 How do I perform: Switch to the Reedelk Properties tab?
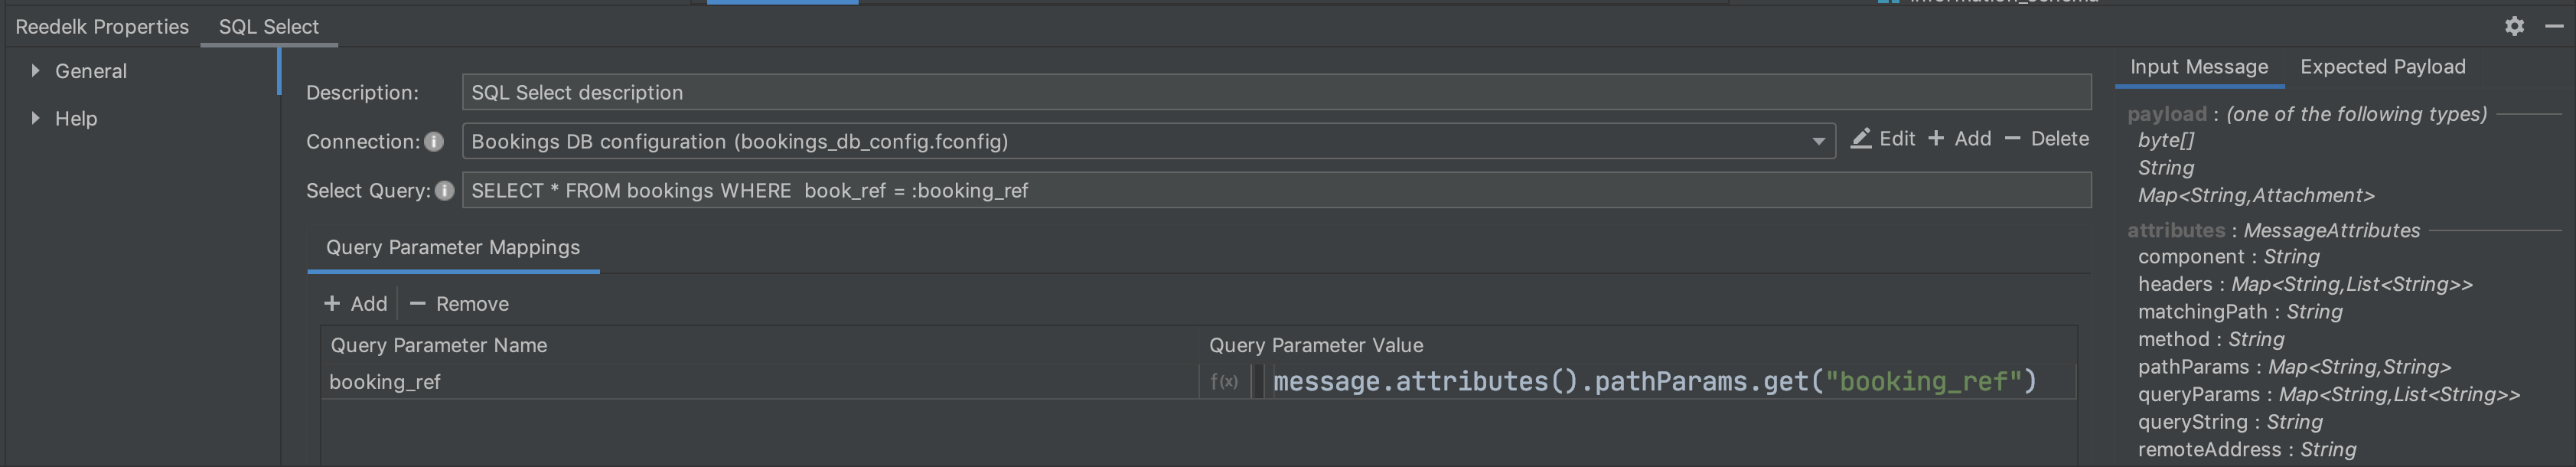pos(102,27)
